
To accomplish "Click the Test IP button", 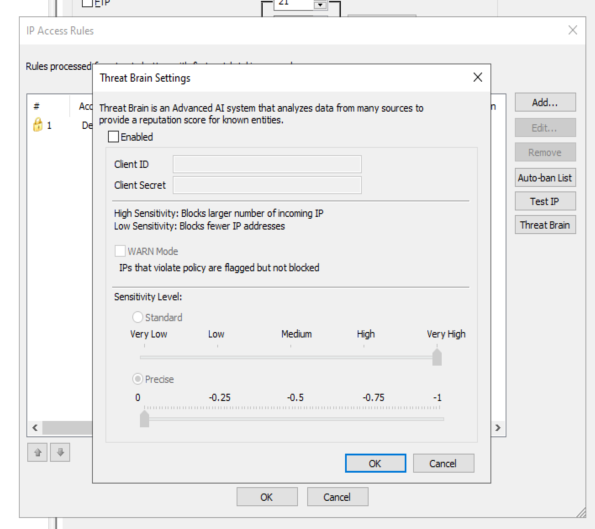I will [x=545, y=201].
